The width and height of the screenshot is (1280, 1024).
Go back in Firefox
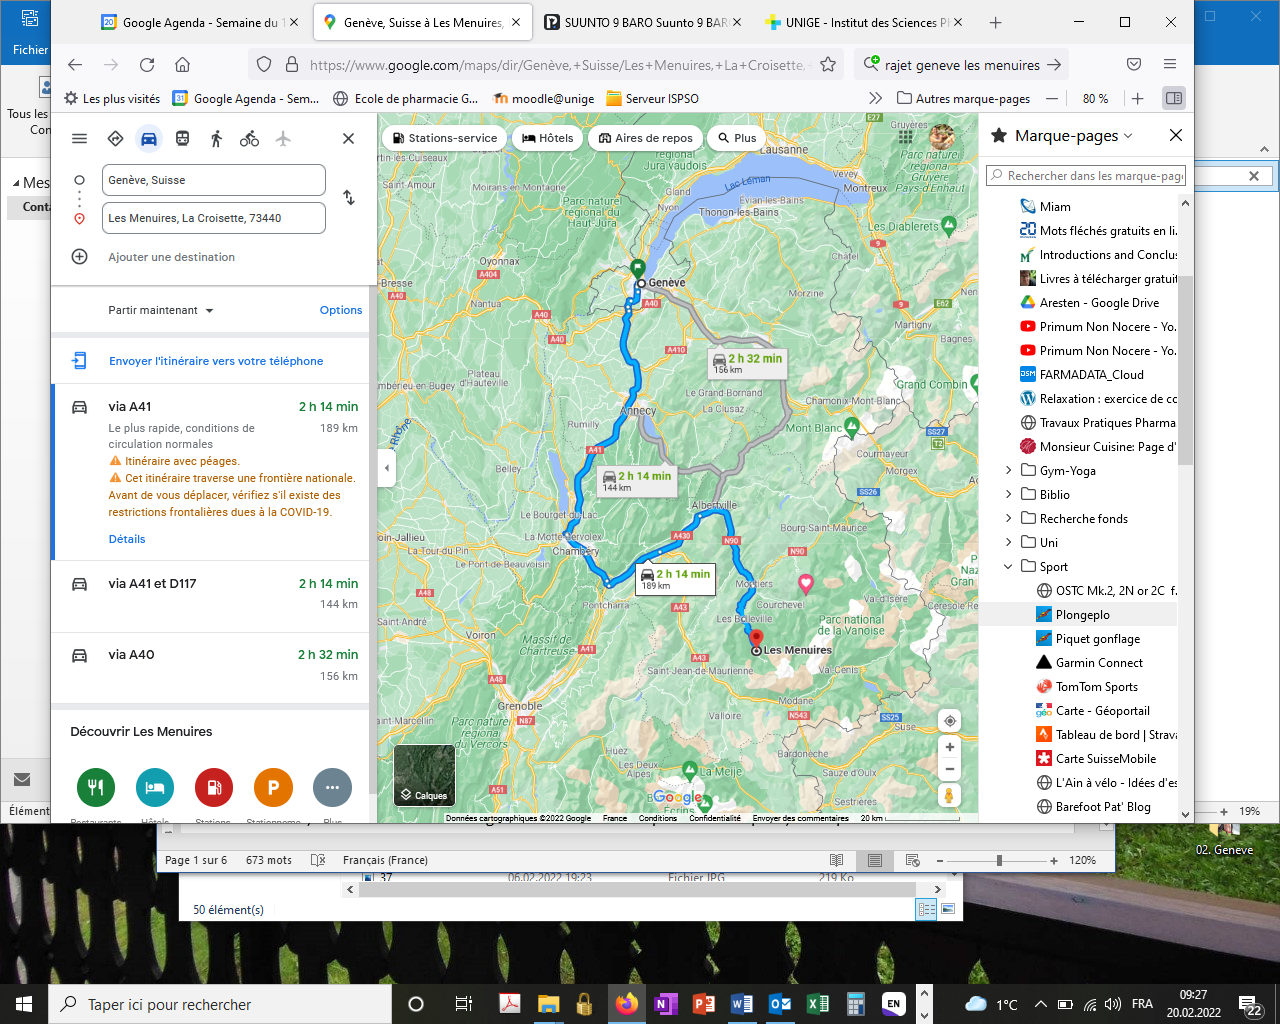click(75, 65)
